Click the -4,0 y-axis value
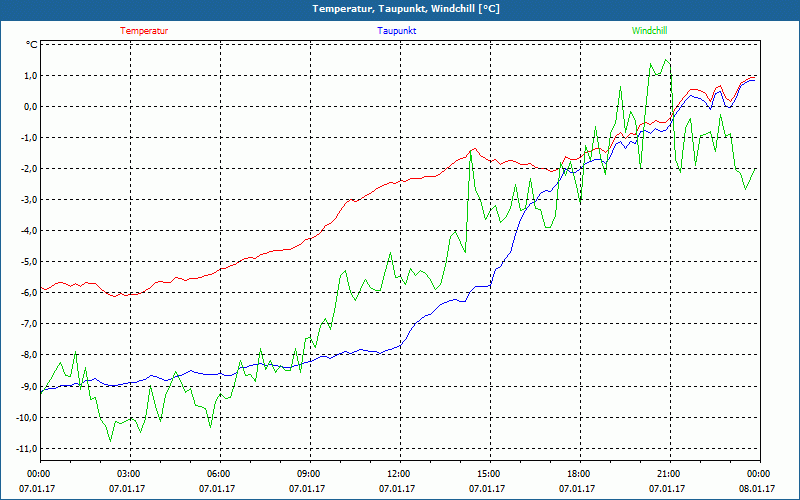 (x=29, y=231)
